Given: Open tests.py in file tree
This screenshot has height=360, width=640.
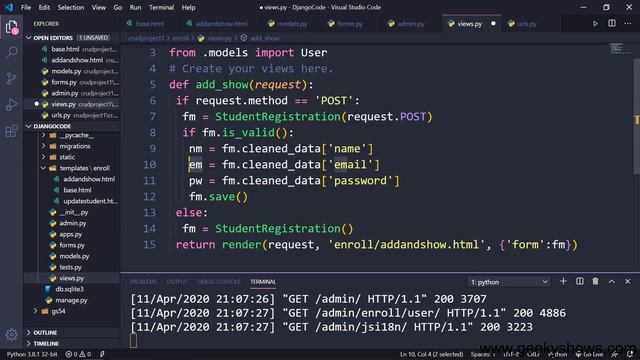Looking at the screenshot, I should (x=72, y=267).
